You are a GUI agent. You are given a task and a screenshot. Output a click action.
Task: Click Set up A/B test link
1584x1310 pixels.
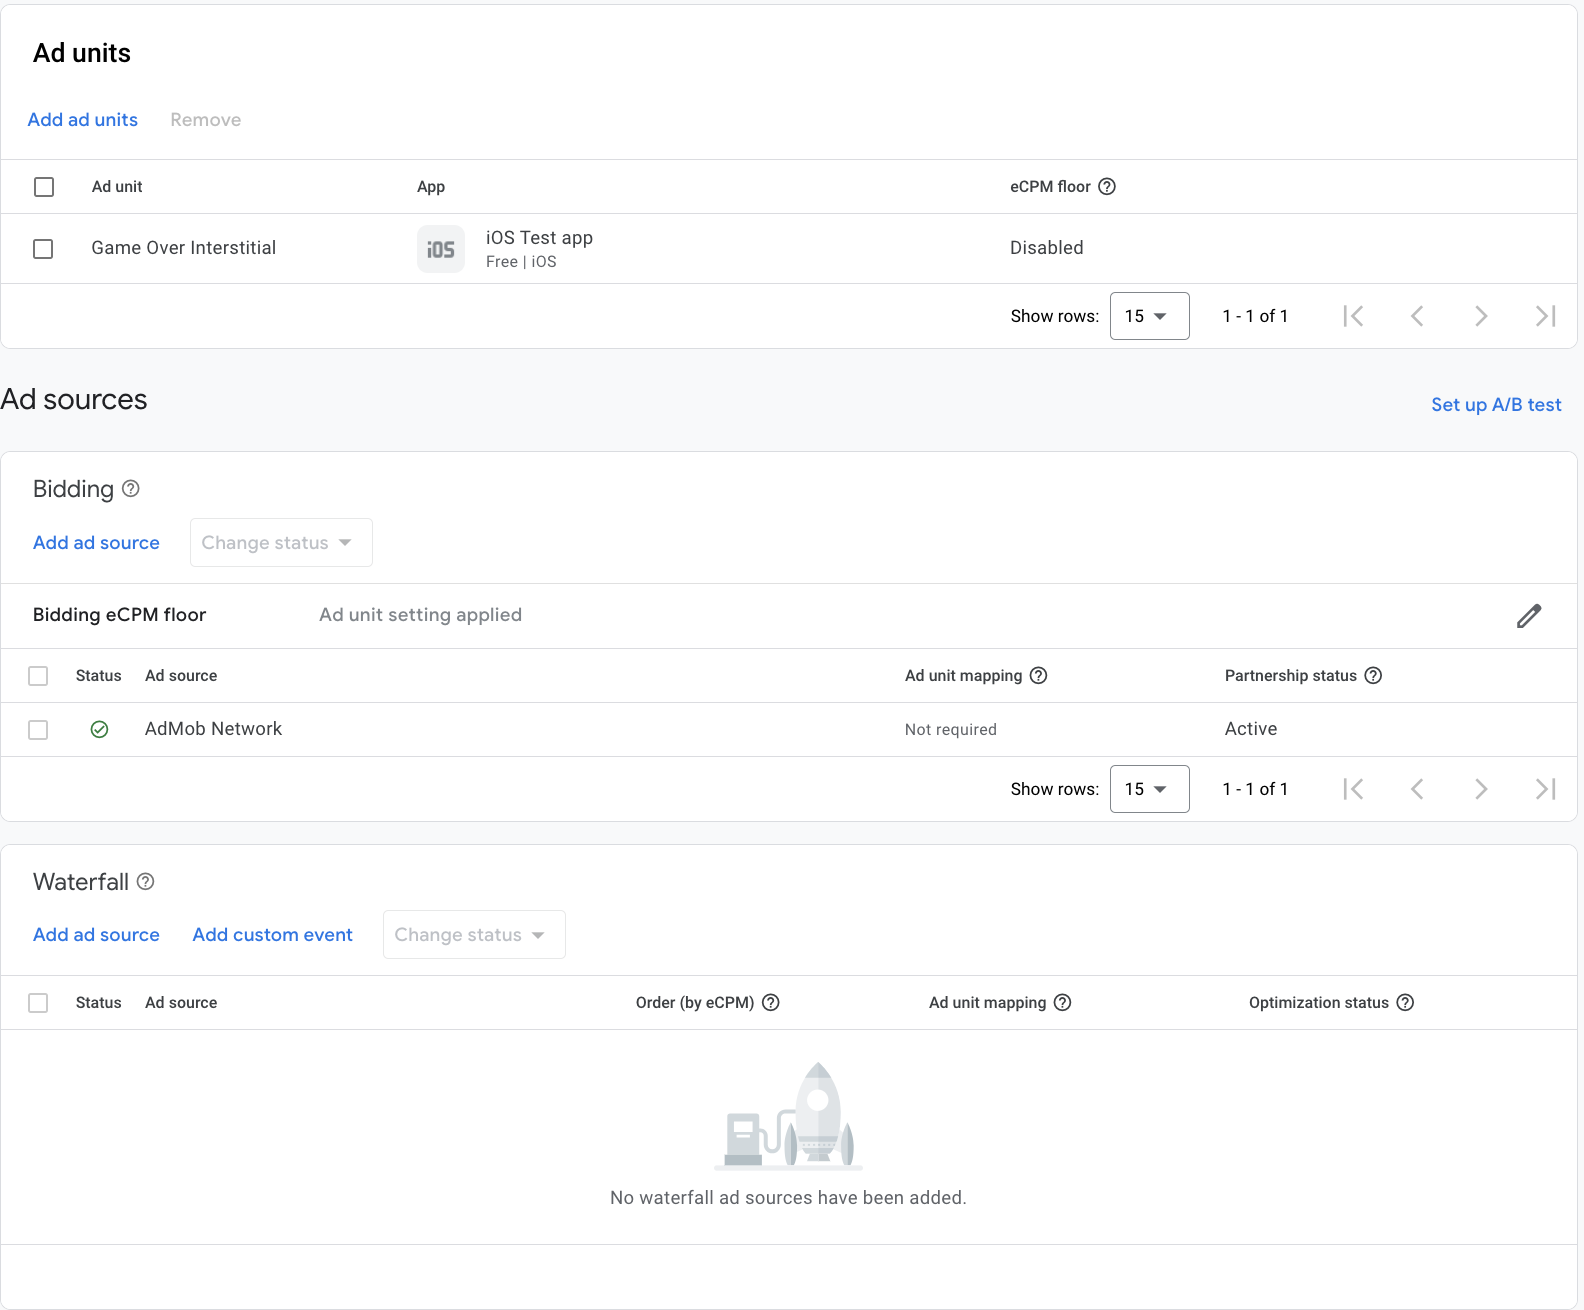(x=1496, y=405)
